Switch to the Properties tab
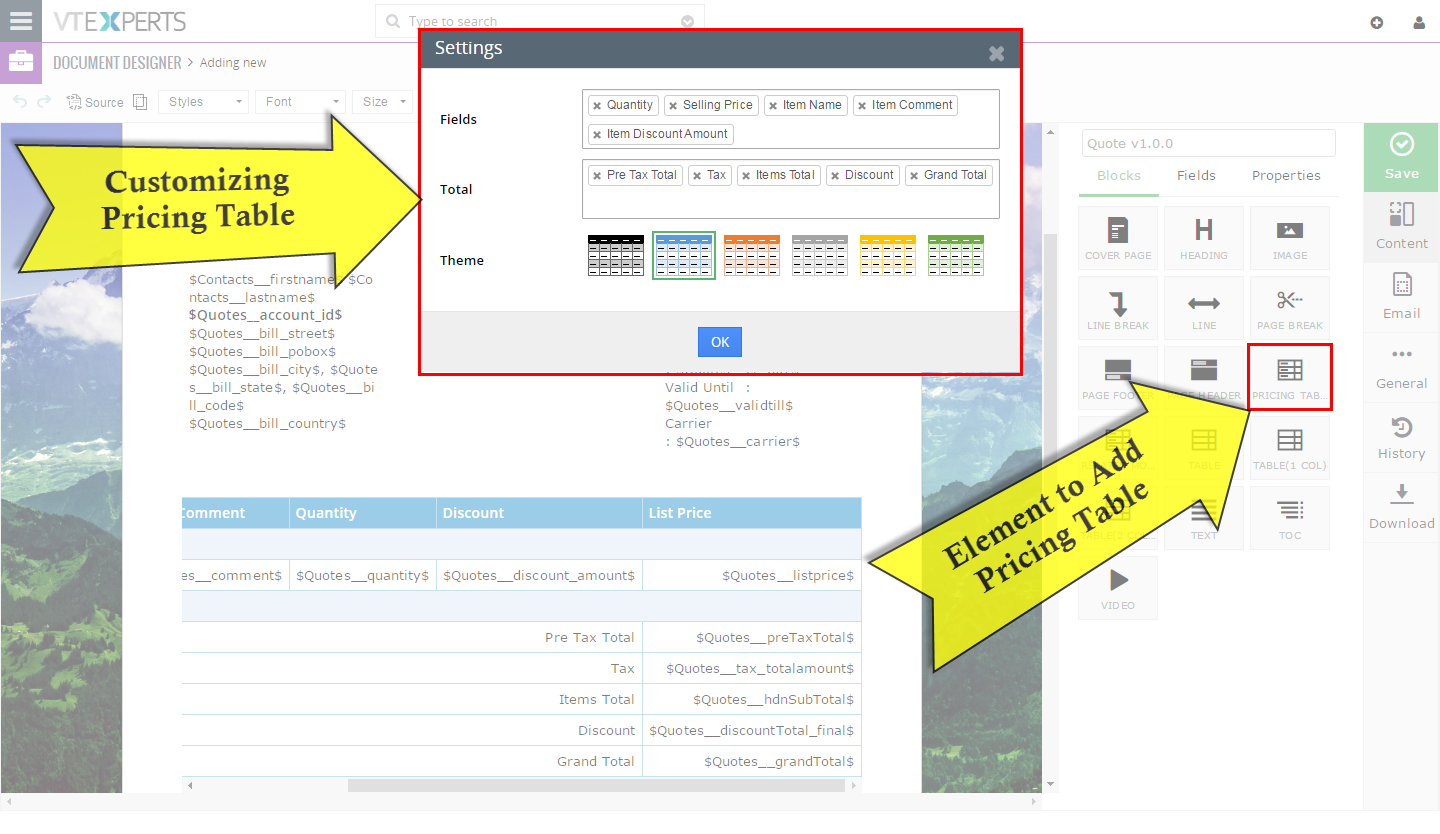 pos(1286,176)
